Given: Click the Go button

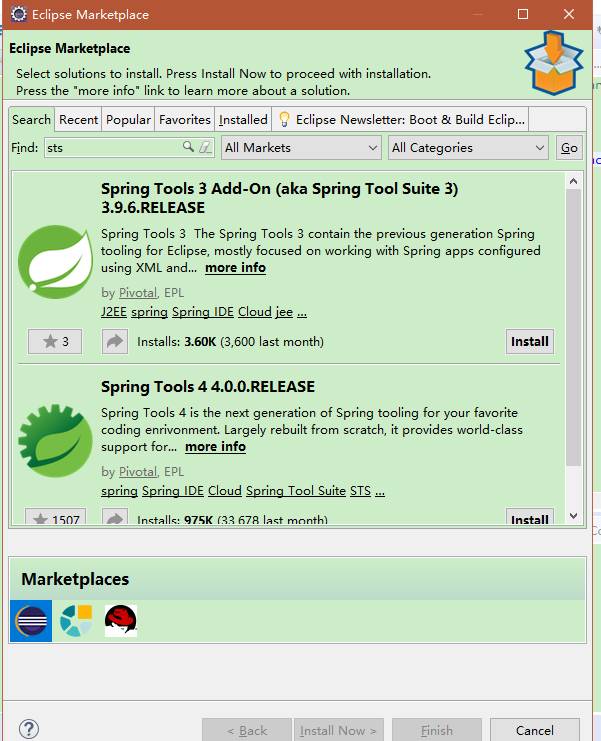Looking at the screenshot, I should click(x=569, y=147).
